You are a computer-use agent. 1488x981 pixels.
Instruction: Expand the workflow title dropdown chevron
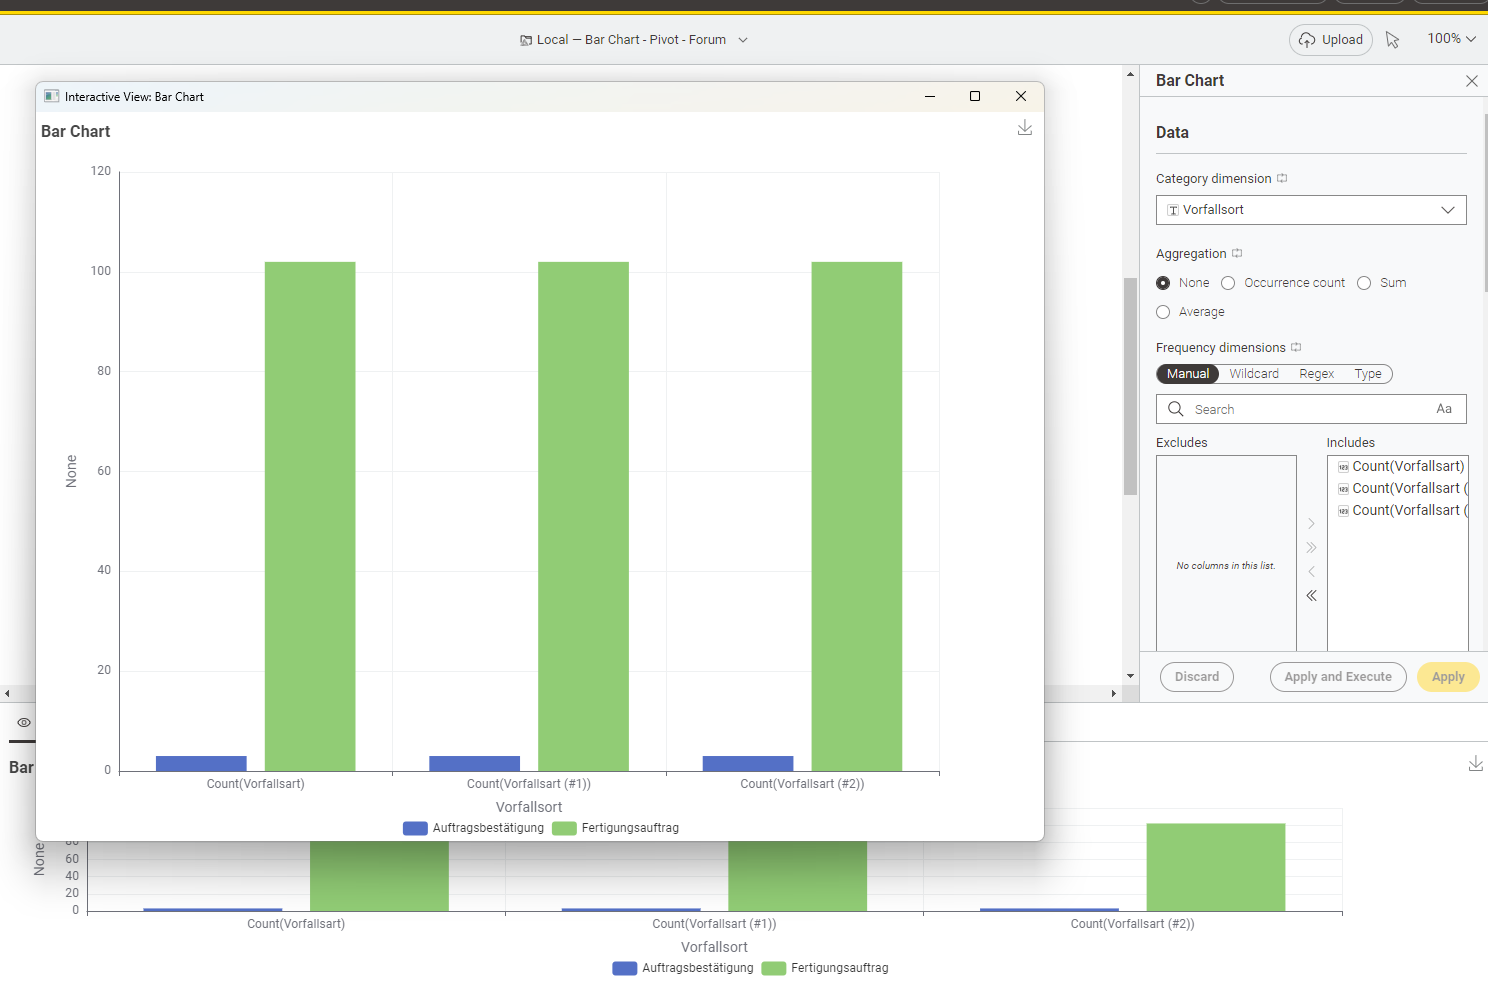742,40
